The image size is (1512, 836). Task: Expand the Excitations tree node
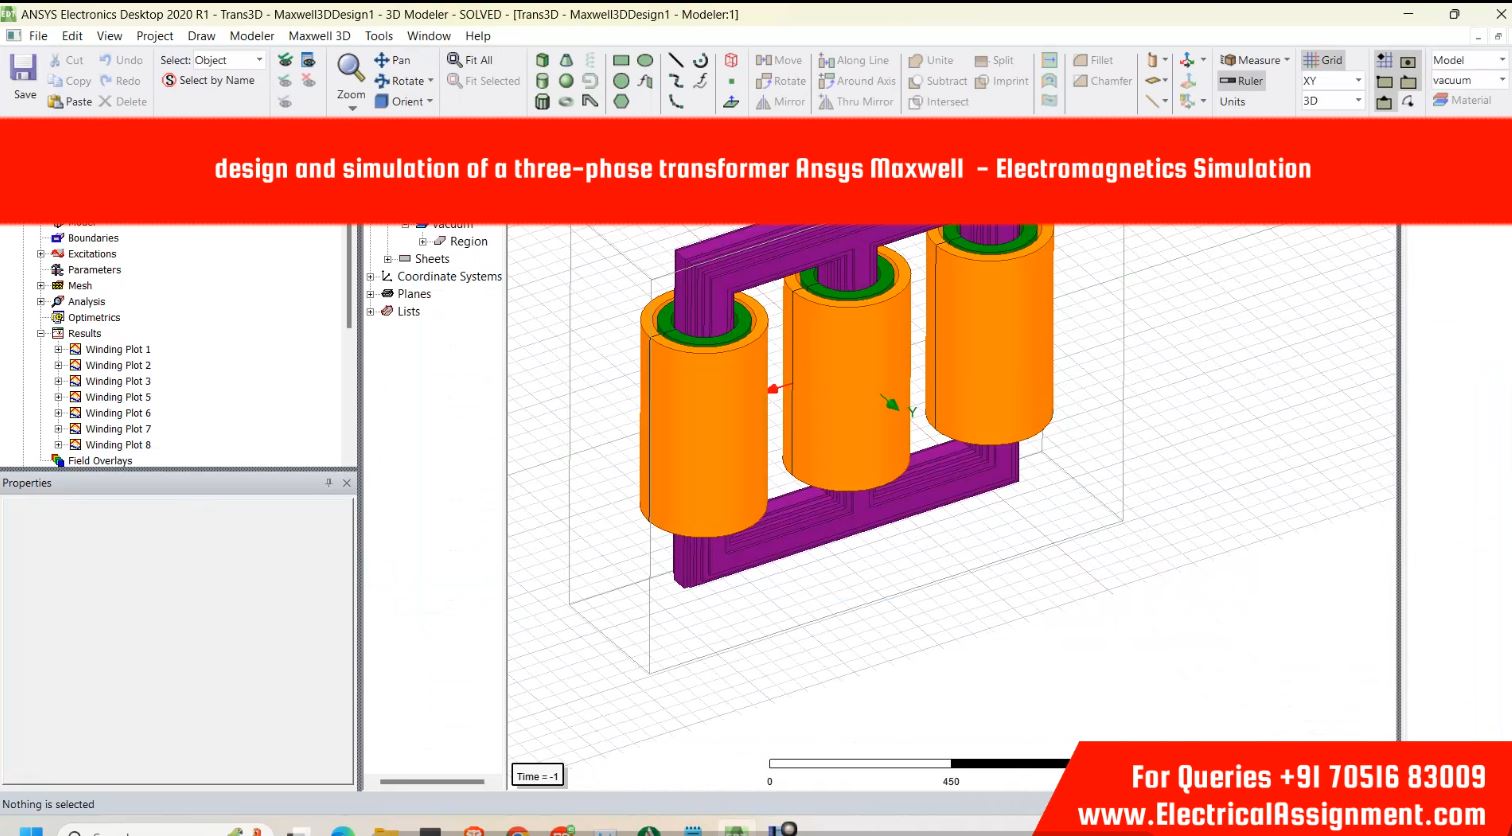(41, 254)
